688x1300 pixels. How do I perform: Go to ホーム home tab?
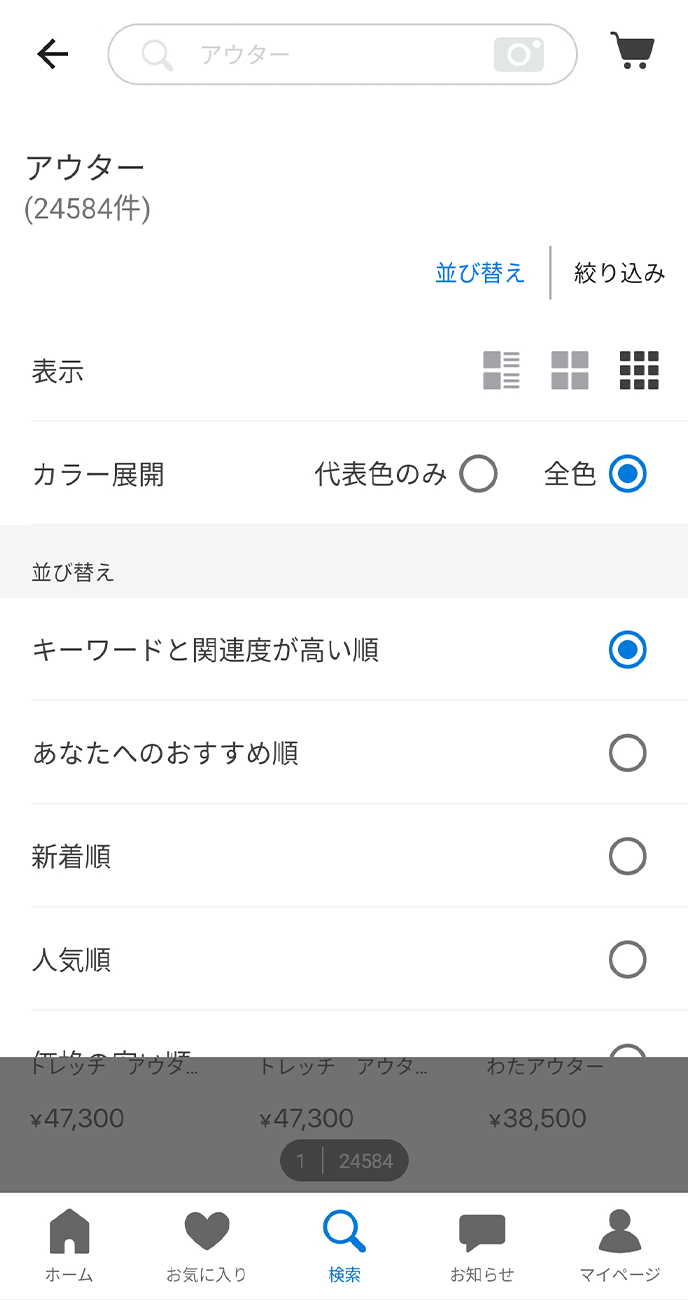coord(69,1244)
